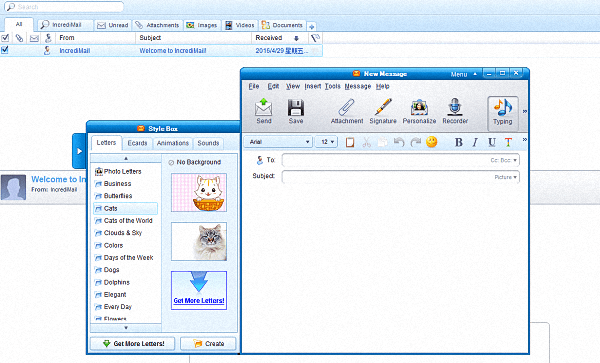Check the IncrediMail message checkbox
This screenshot has height=363, width=600.
pos(5,50)
